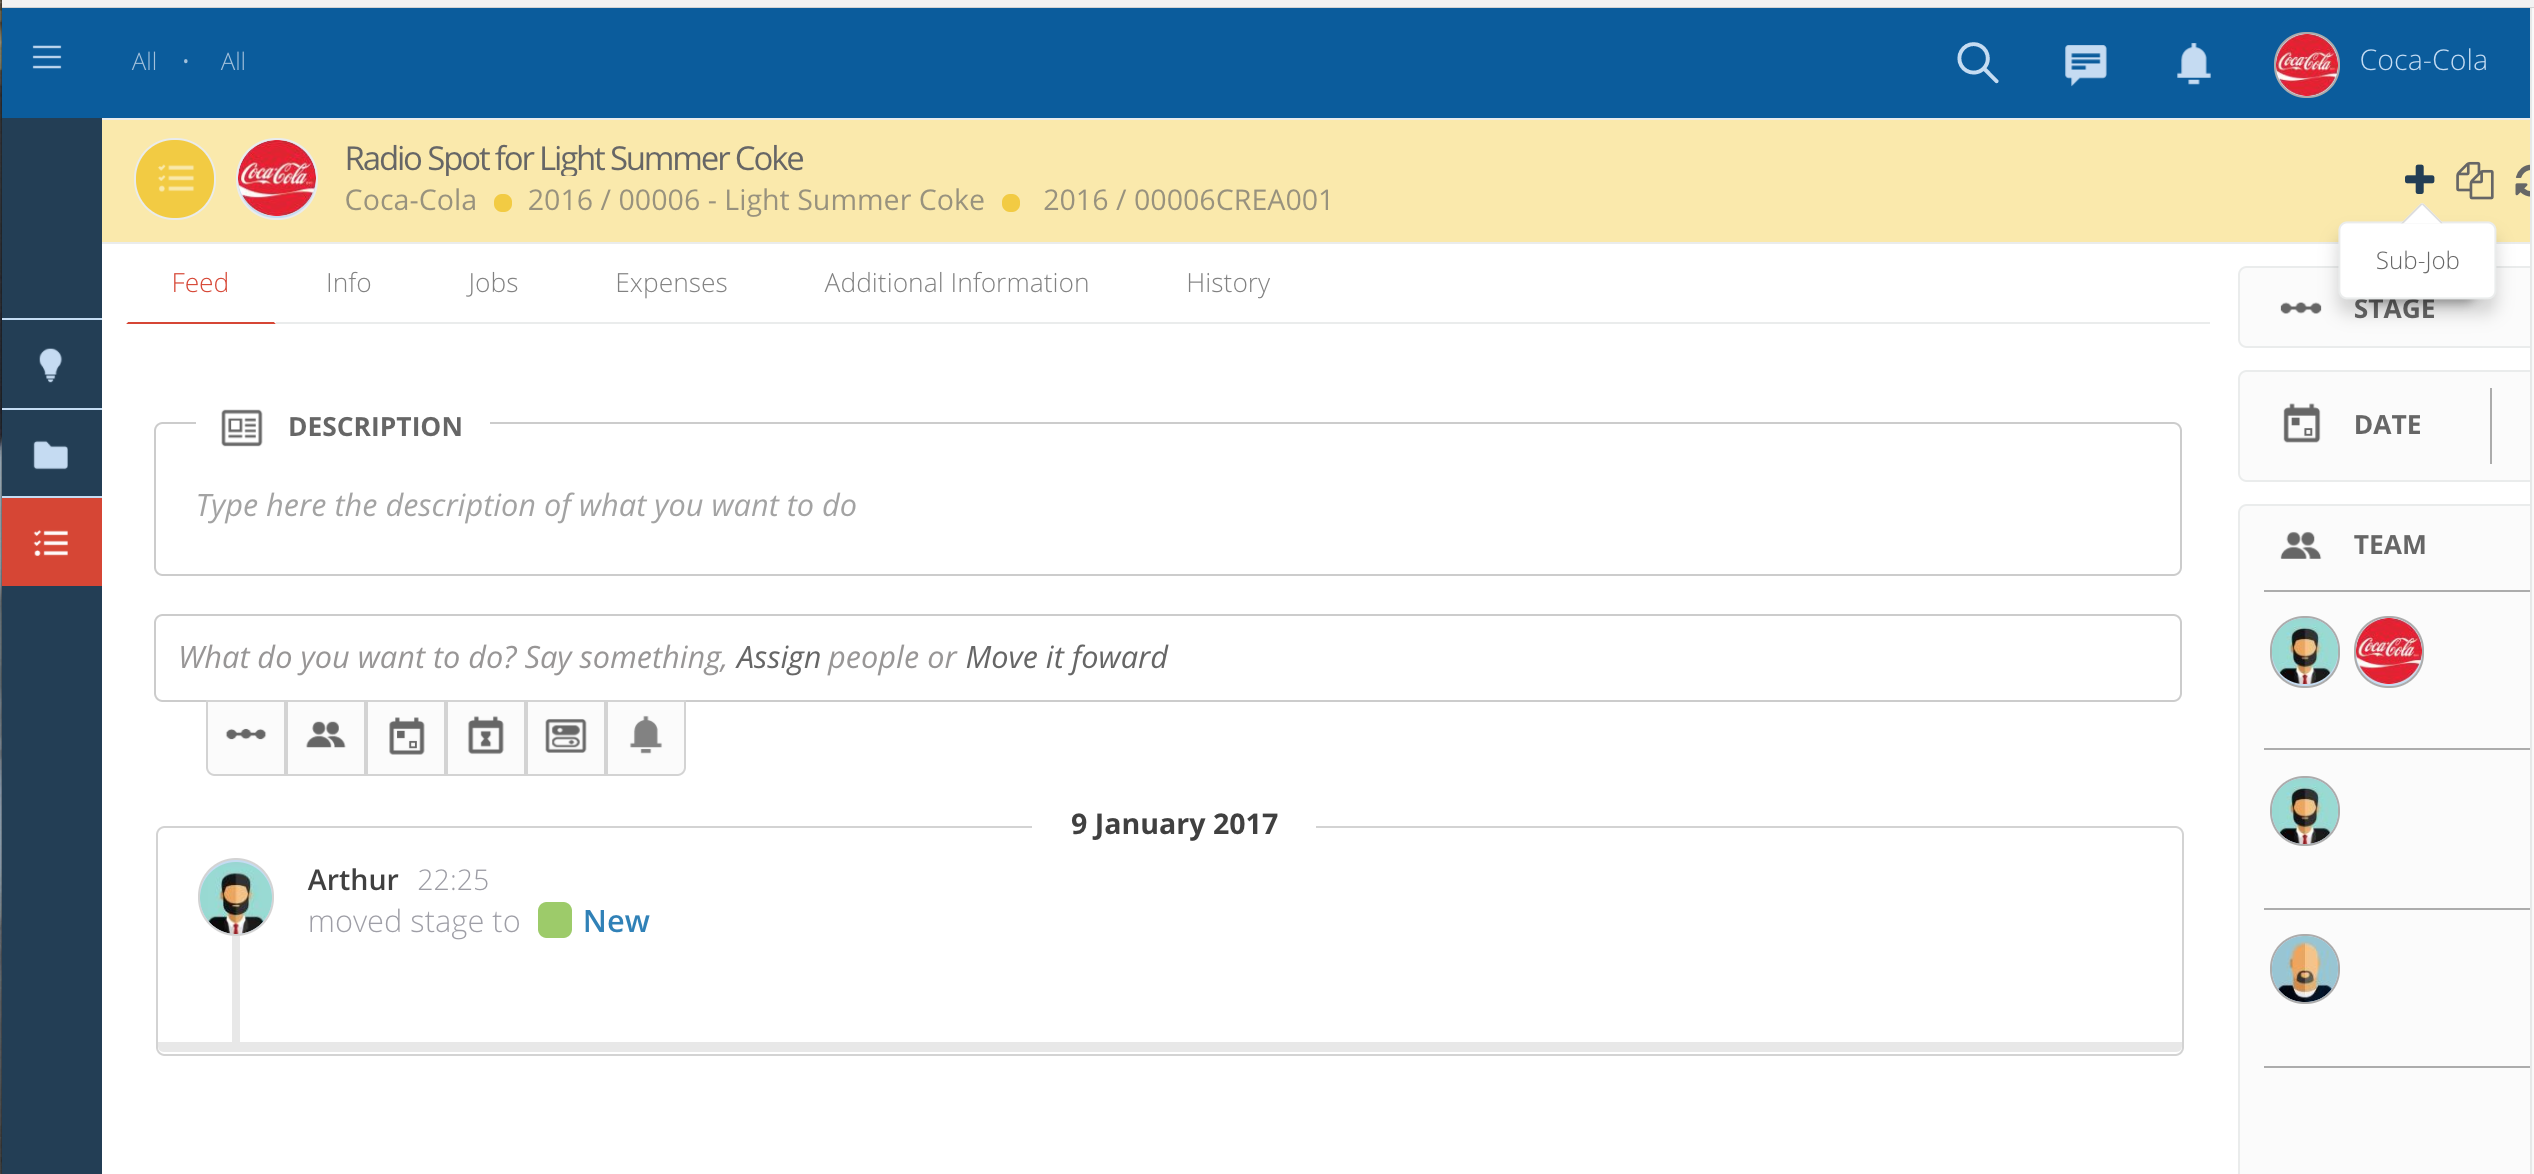Viewport: 2534px width, 1174px height.
Task: Click the hamburger list icon beside job title
Action: click(173, 178)
